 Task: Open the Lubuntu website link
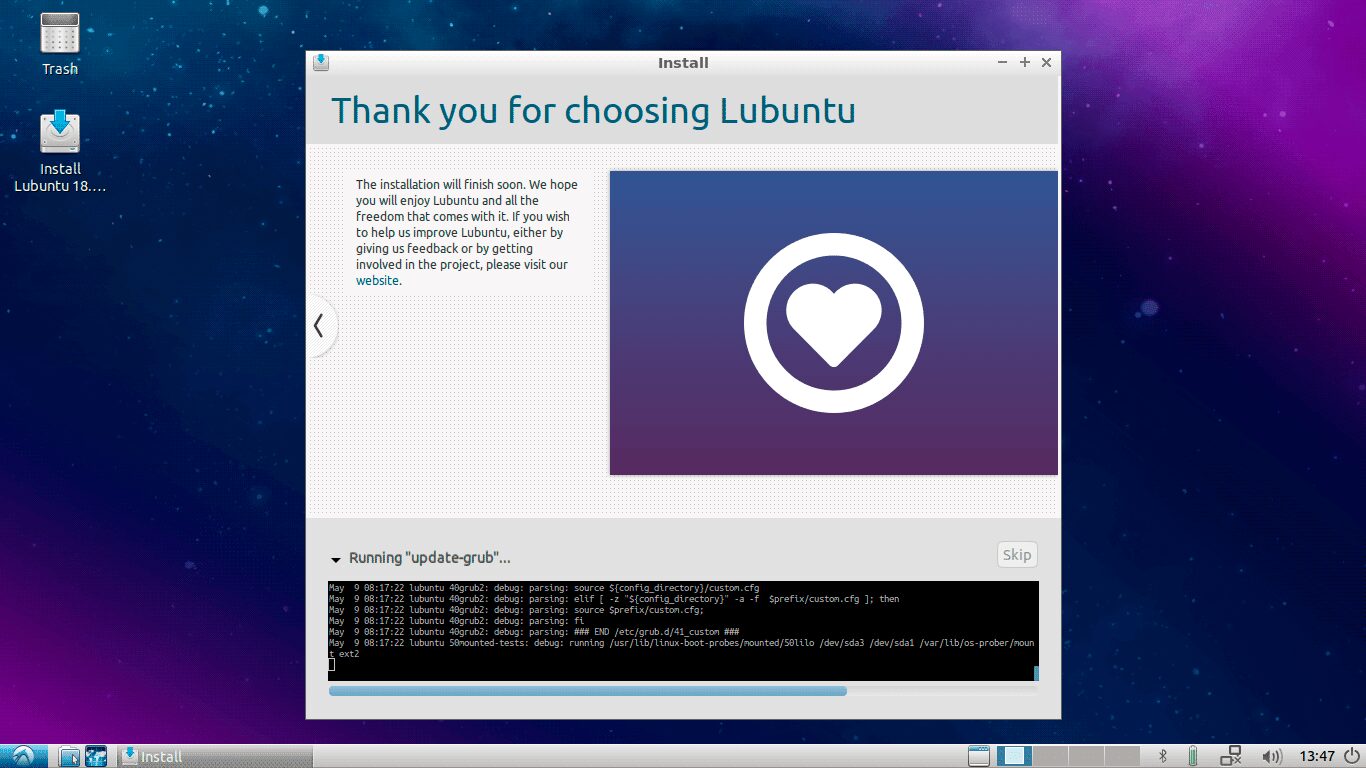(x=377, y=280)
